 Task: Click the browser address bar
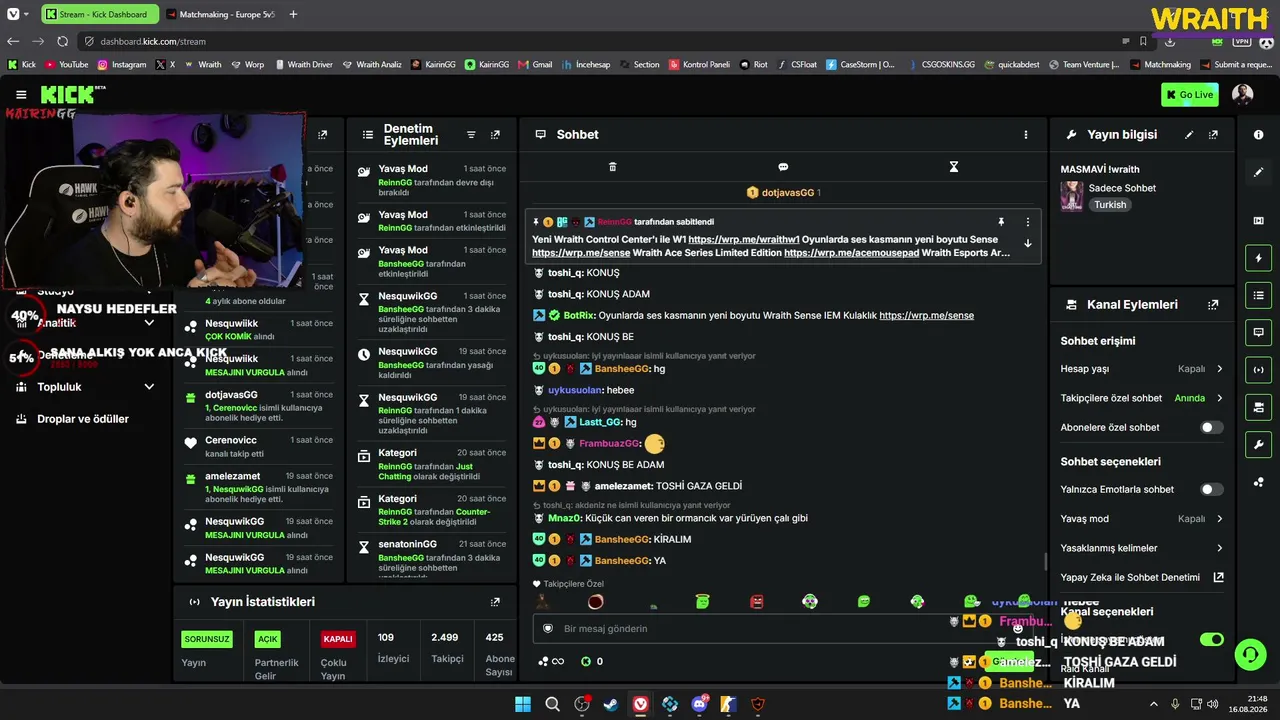click(x=600, y=41)
